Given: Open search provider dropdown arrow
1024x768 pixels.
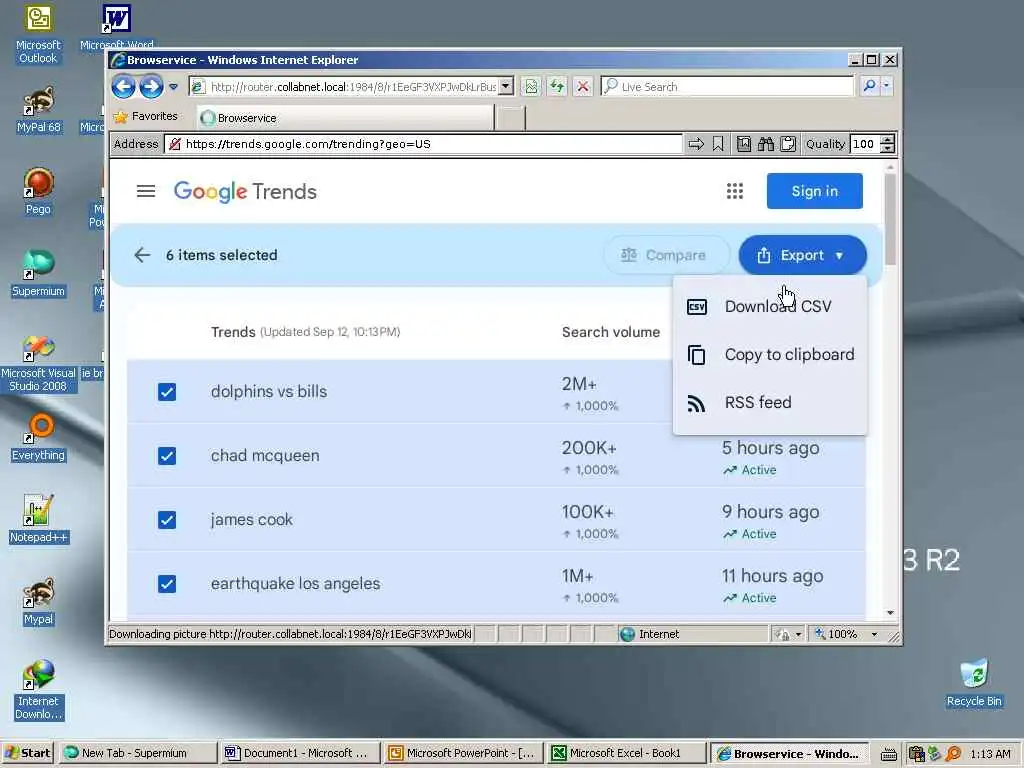Looking at the screenshot, I should (x=886, y=86).
